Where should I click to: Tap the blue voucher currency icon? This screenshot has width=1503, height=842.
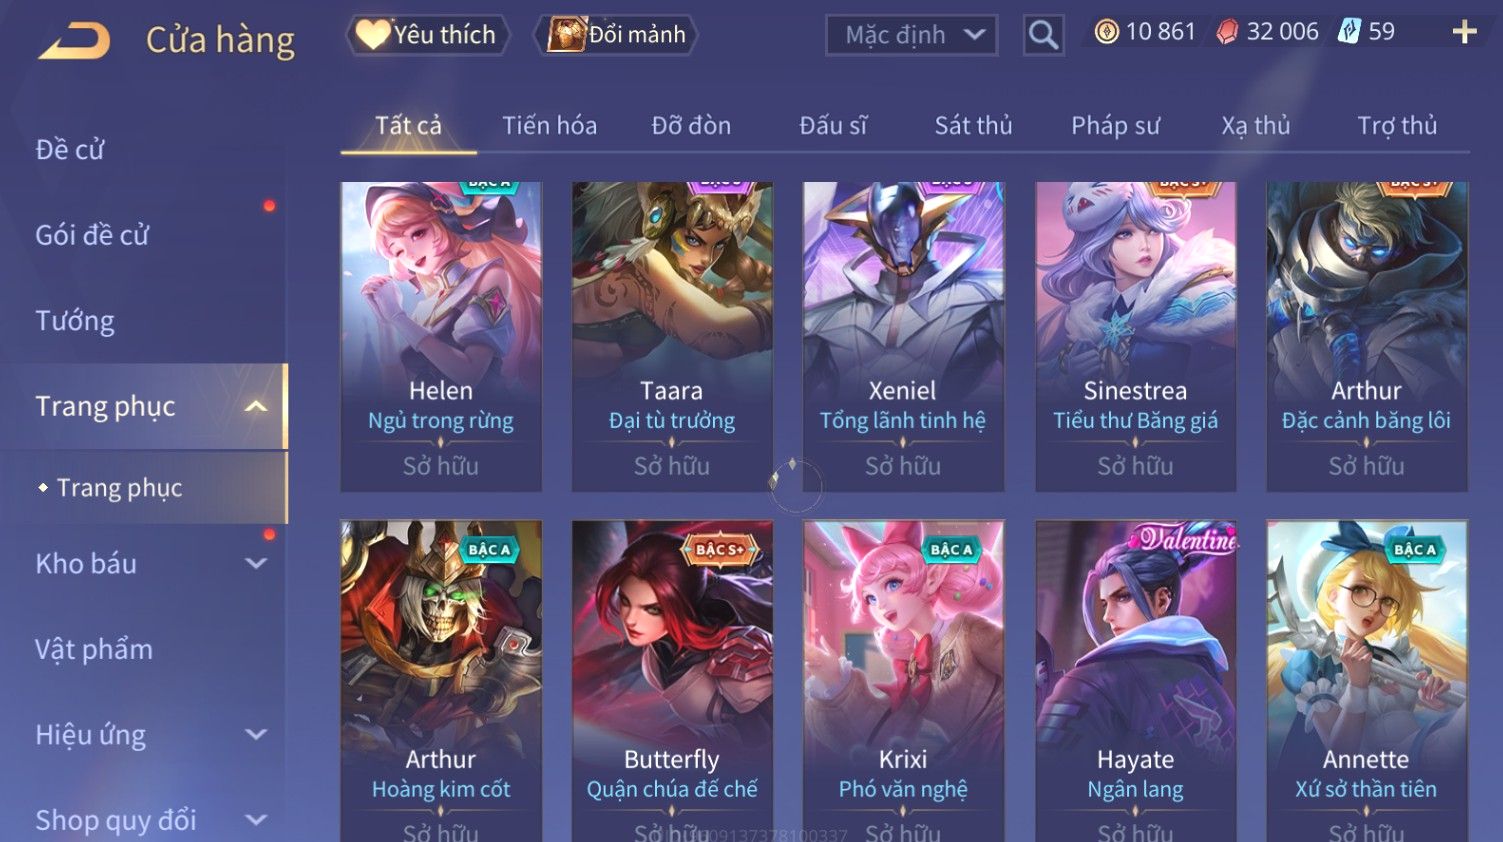pyautogui.click(x=1349, y=32)
